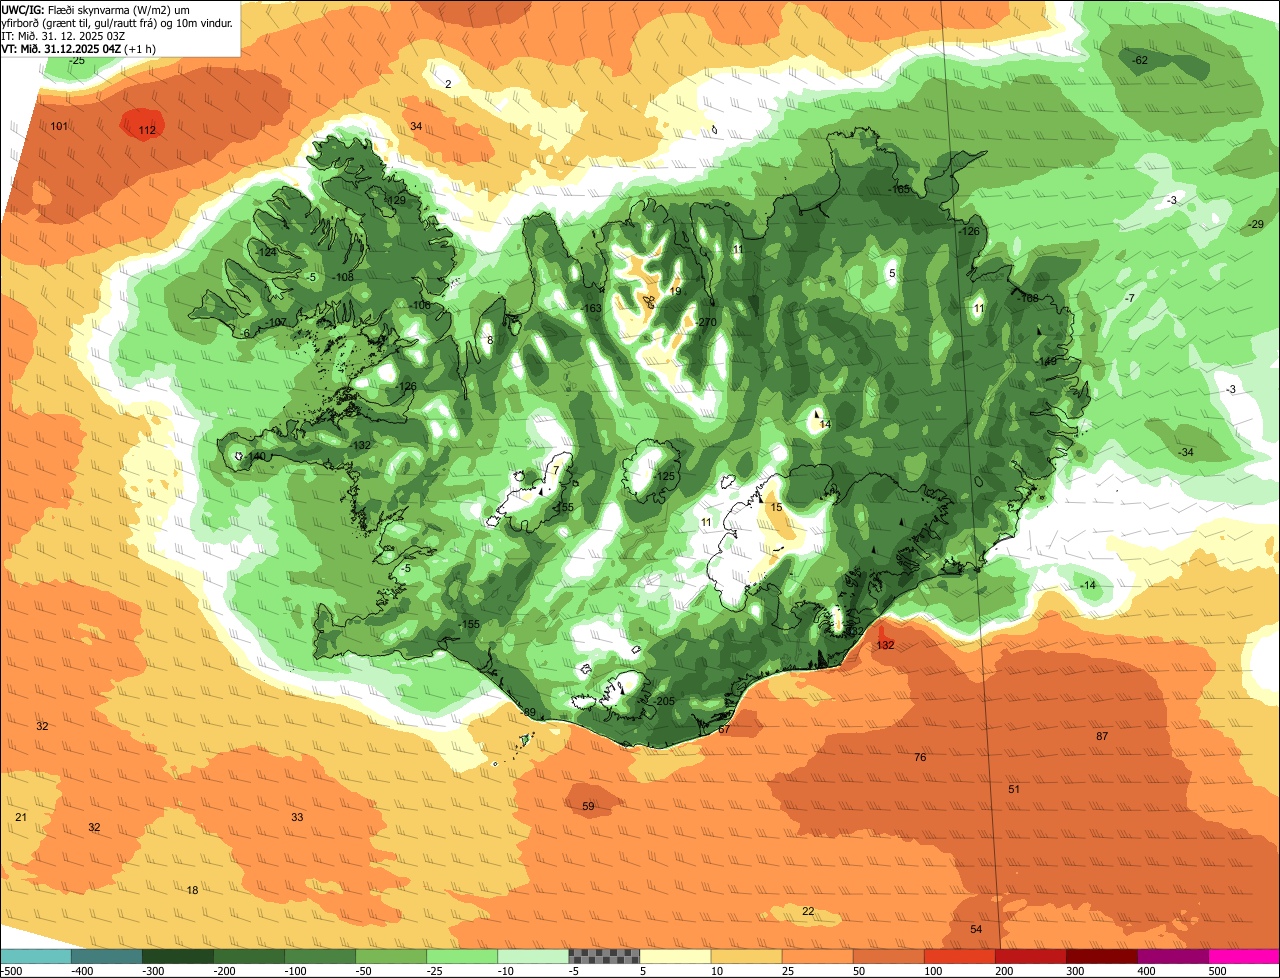Viewport: 1280px width, 978px height.
Task: Pick the dark orange 50 to 100 legend swatch
Action: (888, 956)
